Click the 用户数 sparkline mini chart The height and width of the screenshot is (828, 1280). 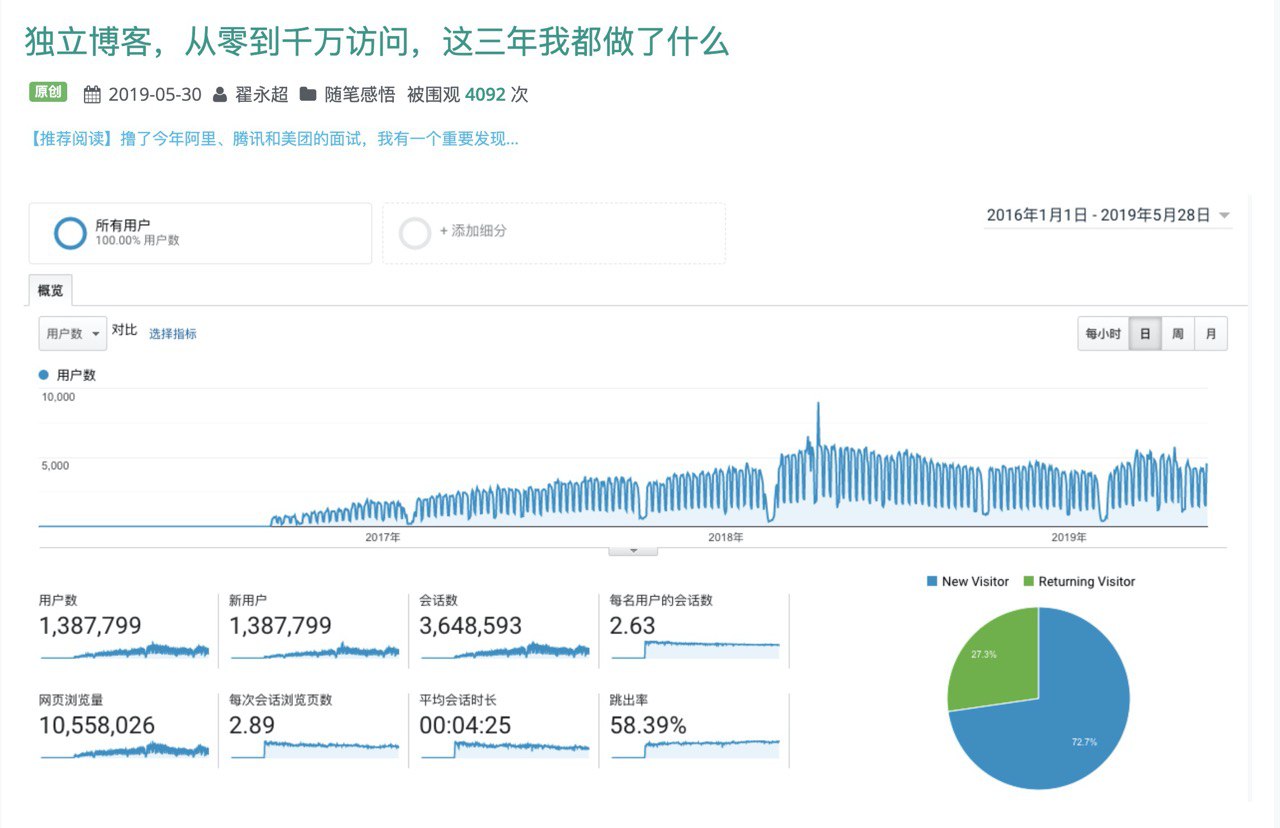pos(125,651)
